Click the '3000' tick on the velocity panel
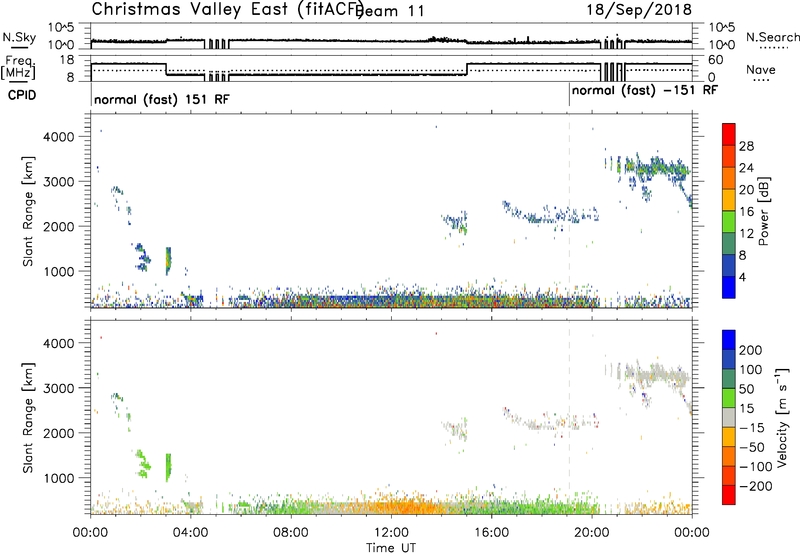Viewport: 800px width, 554px height. (61, 388)
